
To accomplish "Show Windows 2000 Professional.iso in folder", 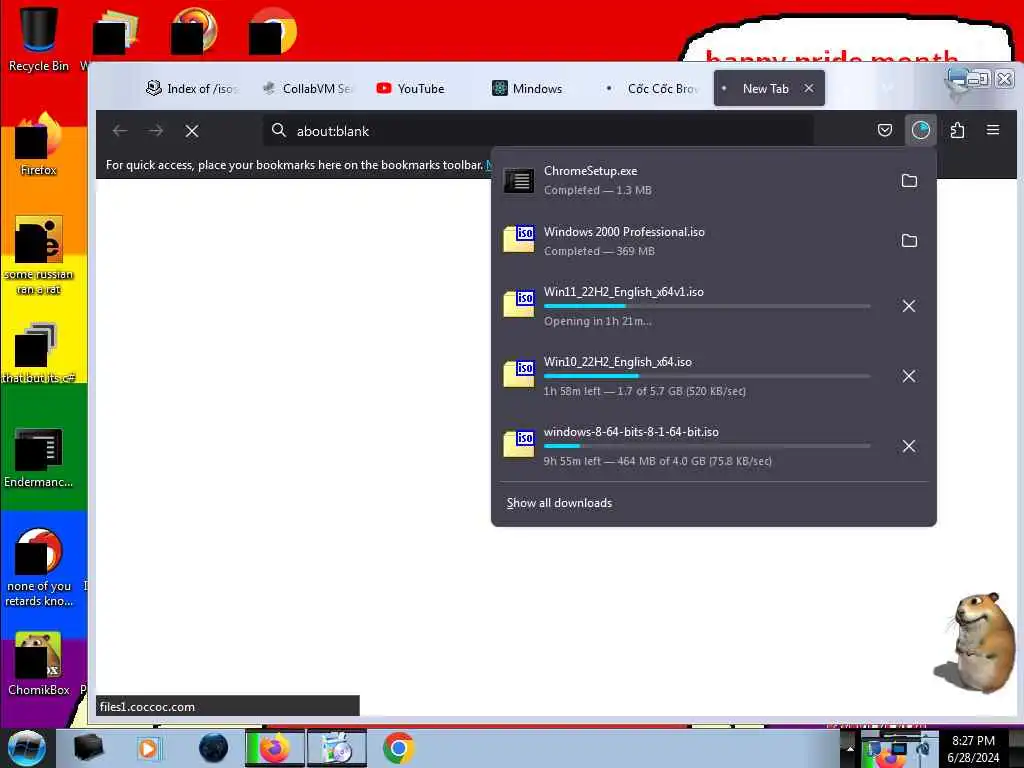I will tap(909, 240).
